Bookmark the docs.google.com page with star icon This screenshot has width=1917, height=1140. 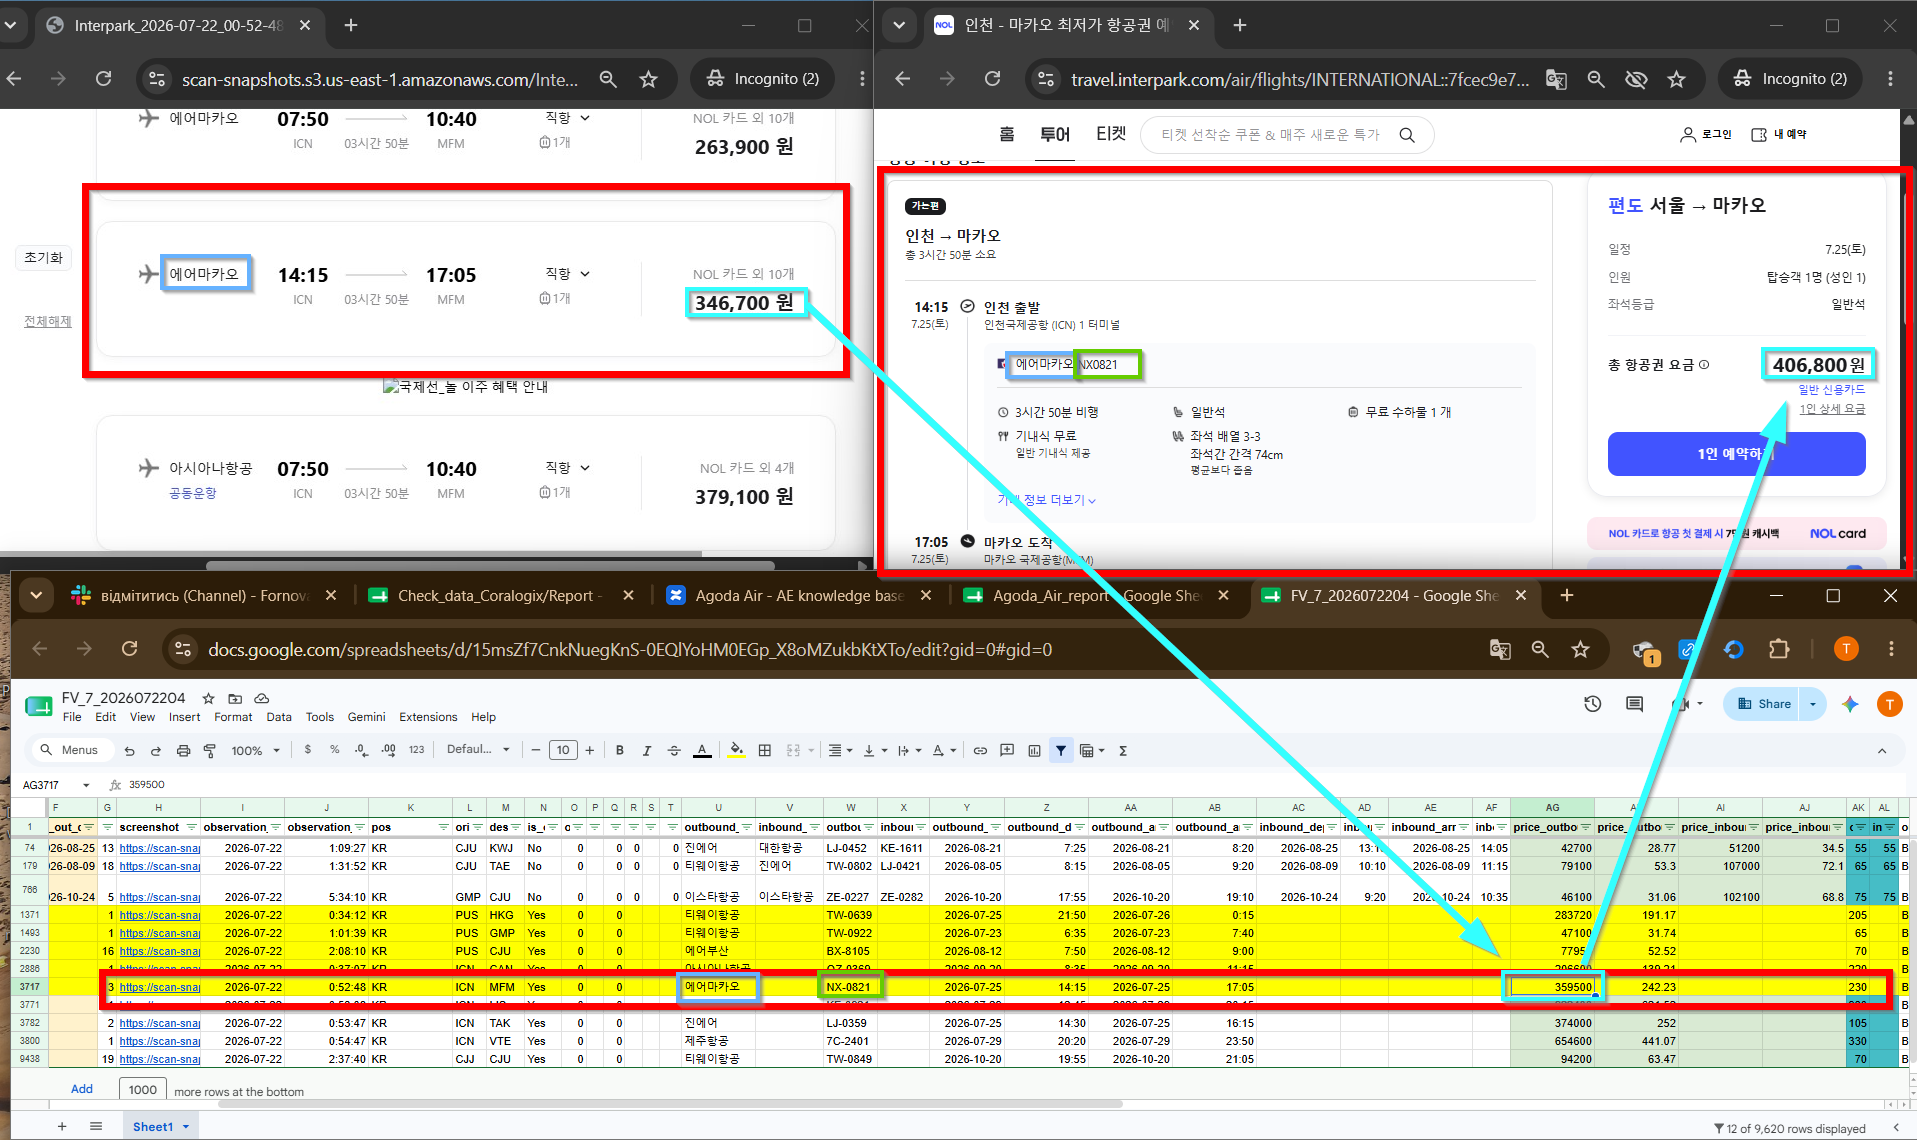pos(1580,649)
